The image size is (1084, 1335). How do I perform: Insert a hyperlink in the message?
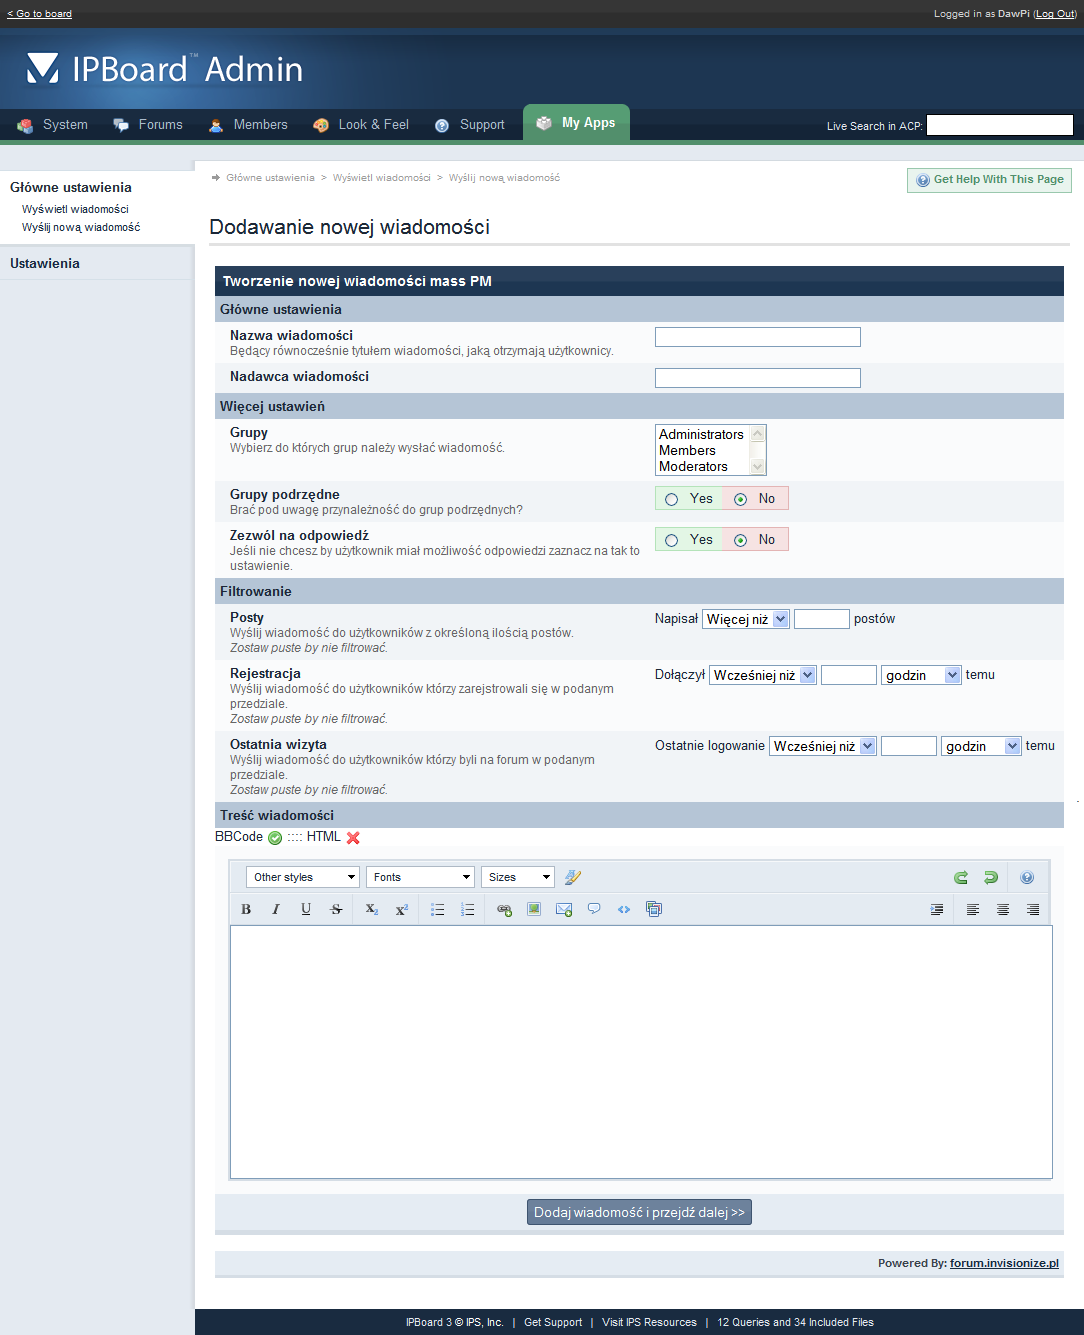[504, 909]
